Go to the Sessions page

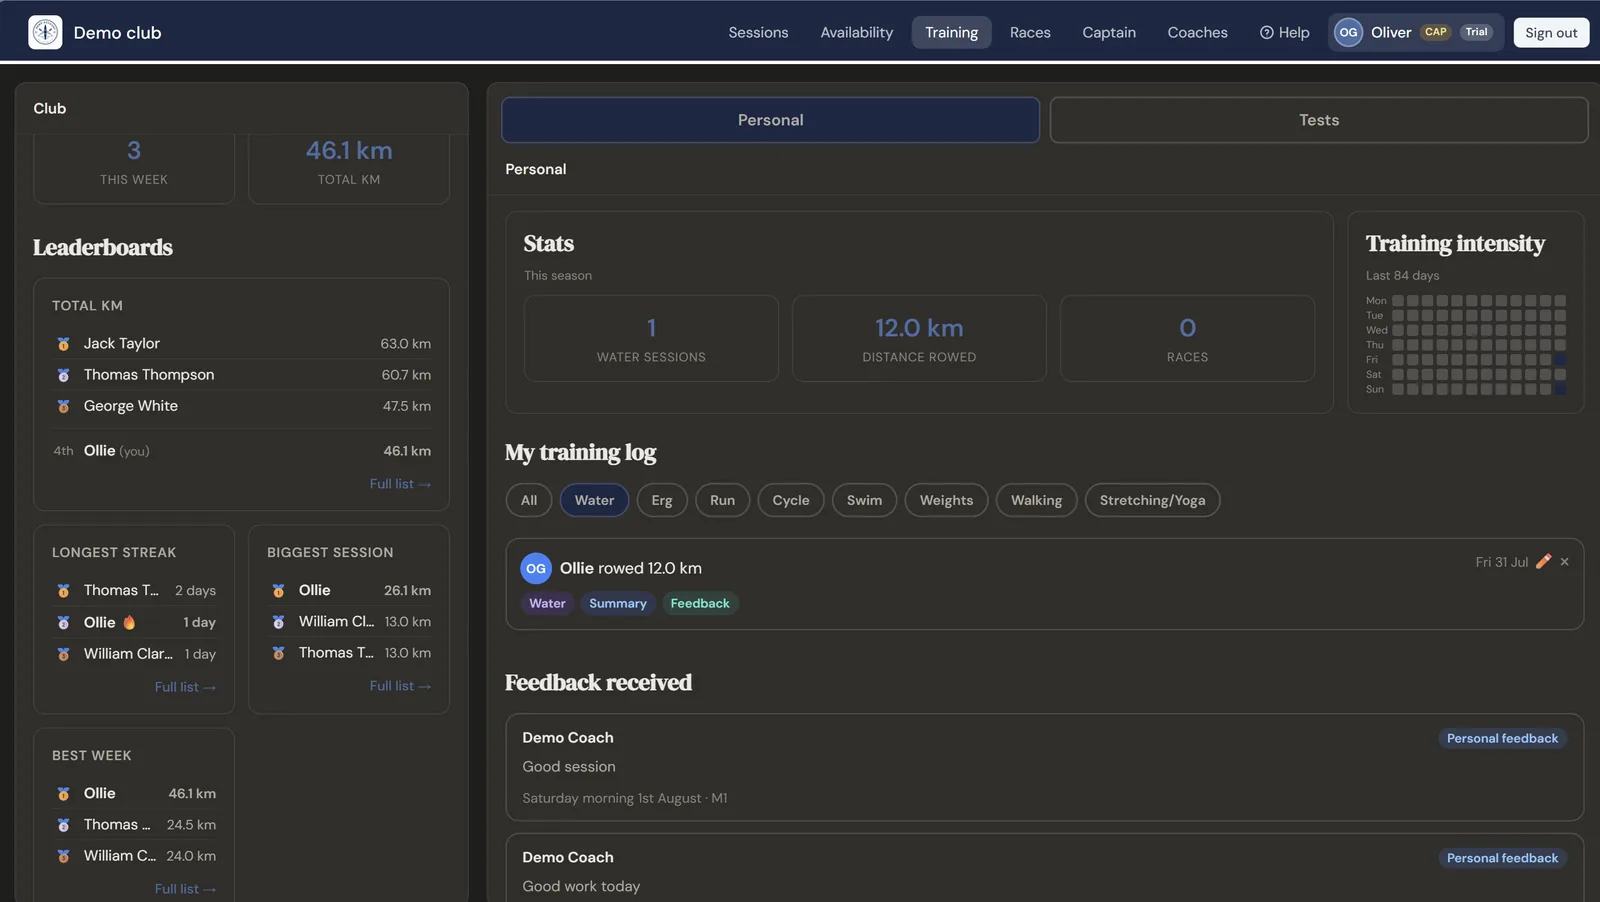click(x=758, y=32)
